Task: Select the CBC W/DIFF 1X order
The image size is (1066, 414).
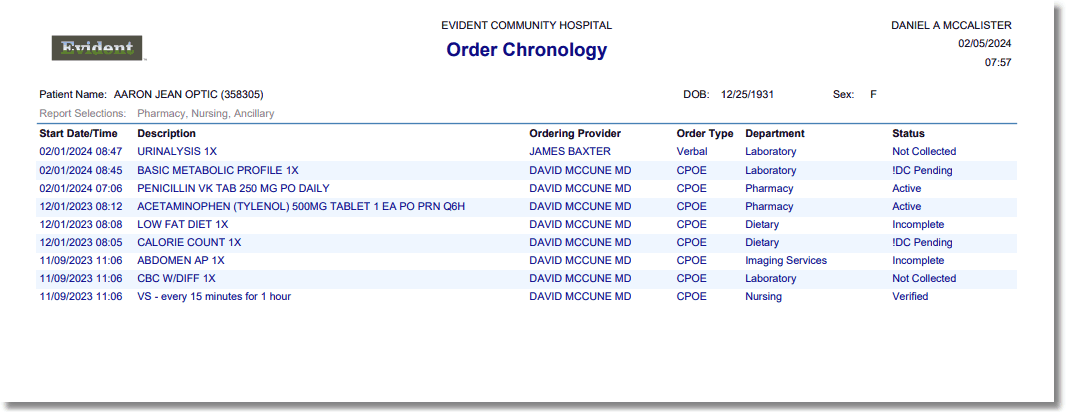Action: pyautogui.click(x=176, y=278)
